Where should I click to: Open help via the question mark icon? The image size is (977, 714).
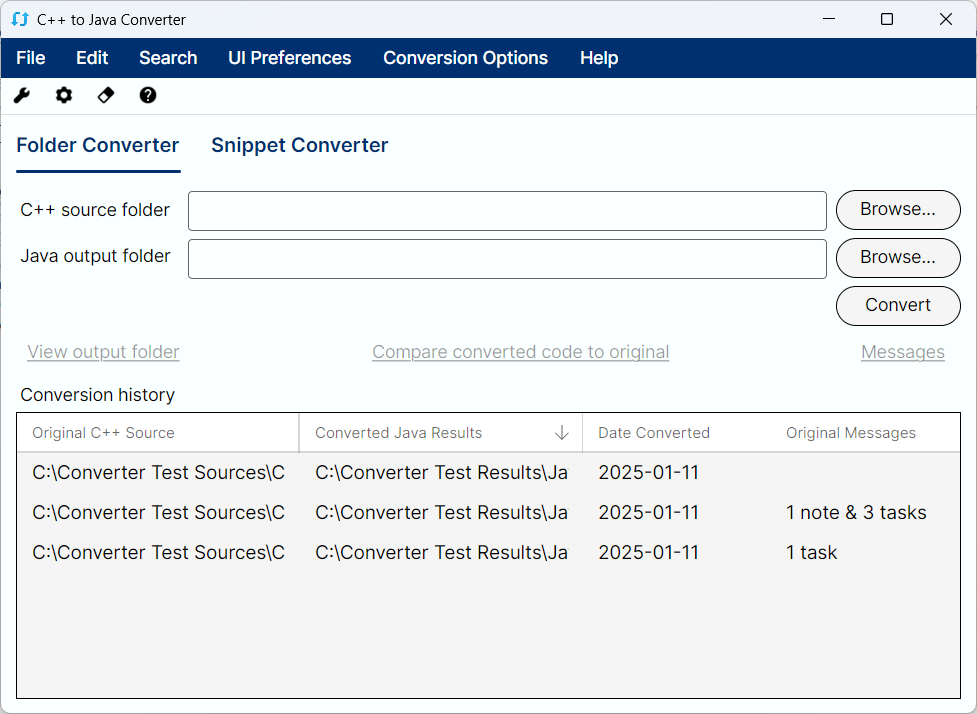point(148,95)
